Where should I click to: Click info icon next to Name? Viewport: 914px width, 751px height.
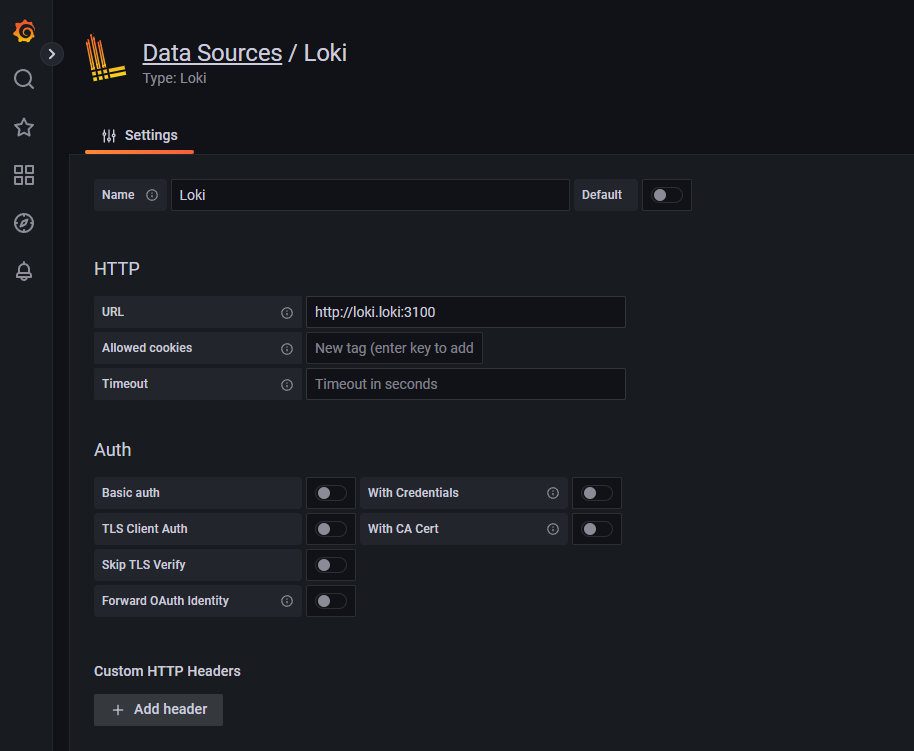pos(152,195)
